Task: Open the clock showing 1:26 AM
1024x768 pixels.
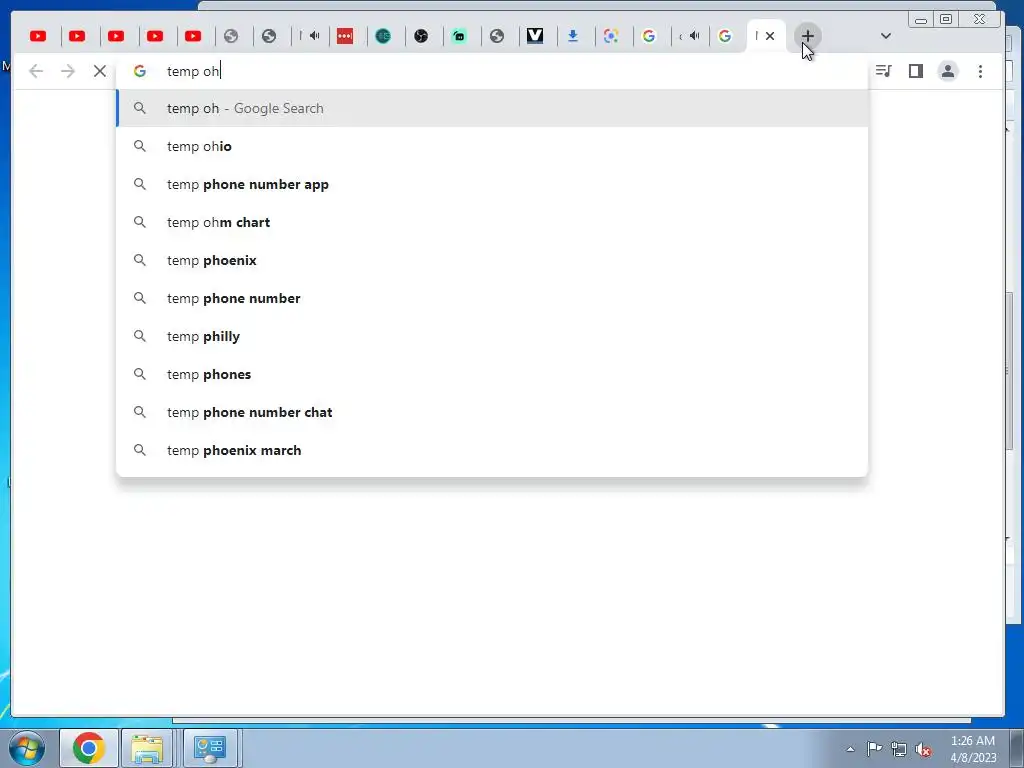Action: [972, 748]
